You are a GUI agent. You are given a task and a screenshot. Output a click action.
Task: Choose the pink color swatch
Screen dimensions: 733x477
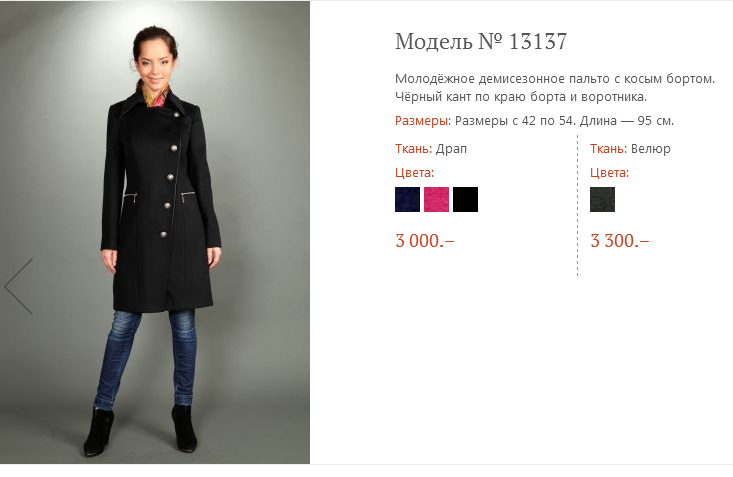tap(436, 199)
